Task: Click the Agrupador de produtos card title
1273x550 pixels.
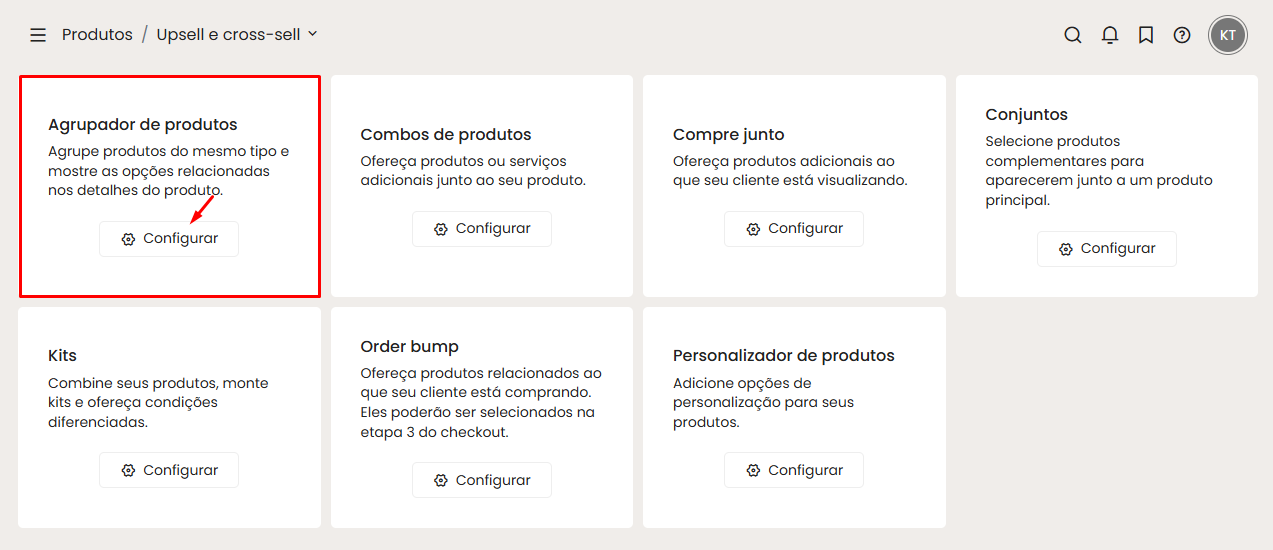Action: coord(143,125)
